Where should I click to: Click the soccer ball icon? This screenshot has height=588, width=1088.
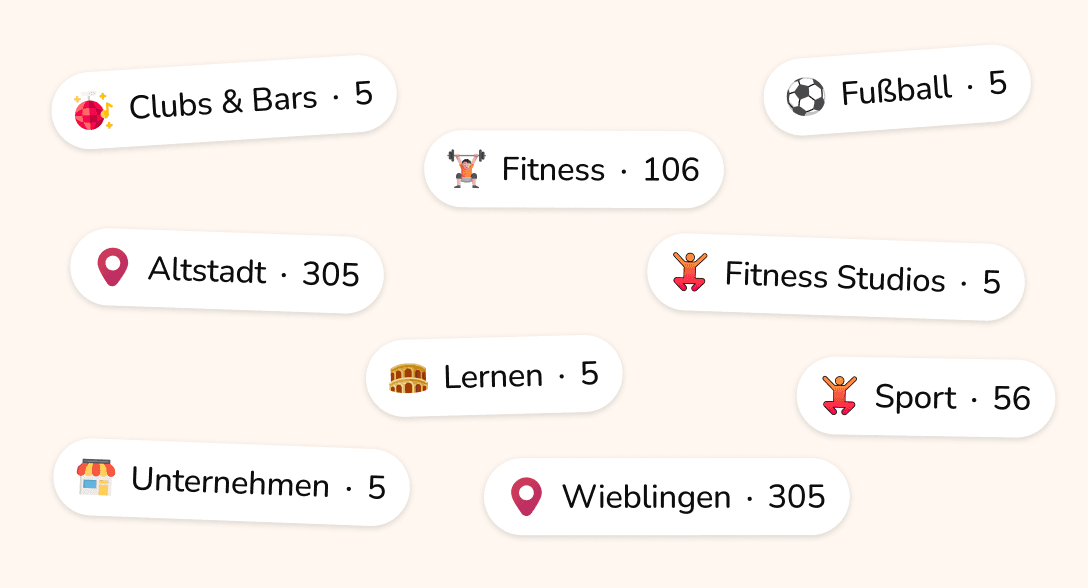(805, 97)
